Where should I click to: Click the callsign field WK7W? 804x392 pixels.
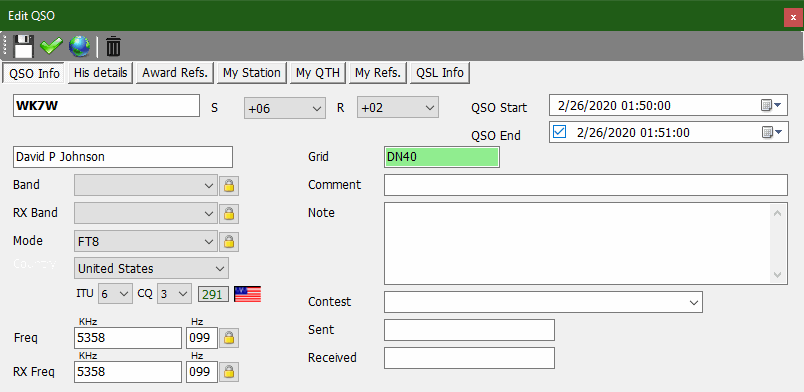pos(106,106)
